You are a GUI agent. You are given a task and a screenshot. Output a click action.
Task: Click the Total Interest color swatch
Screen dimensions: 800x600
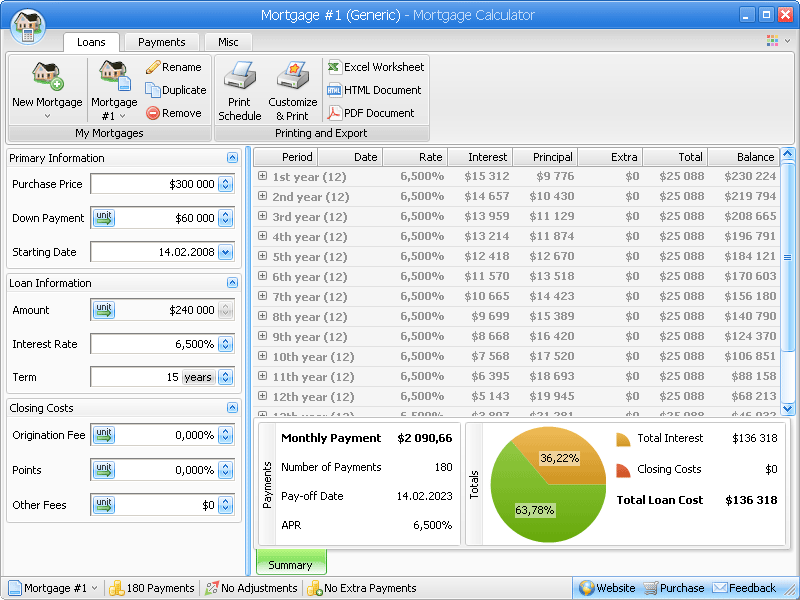click(623, 439)
